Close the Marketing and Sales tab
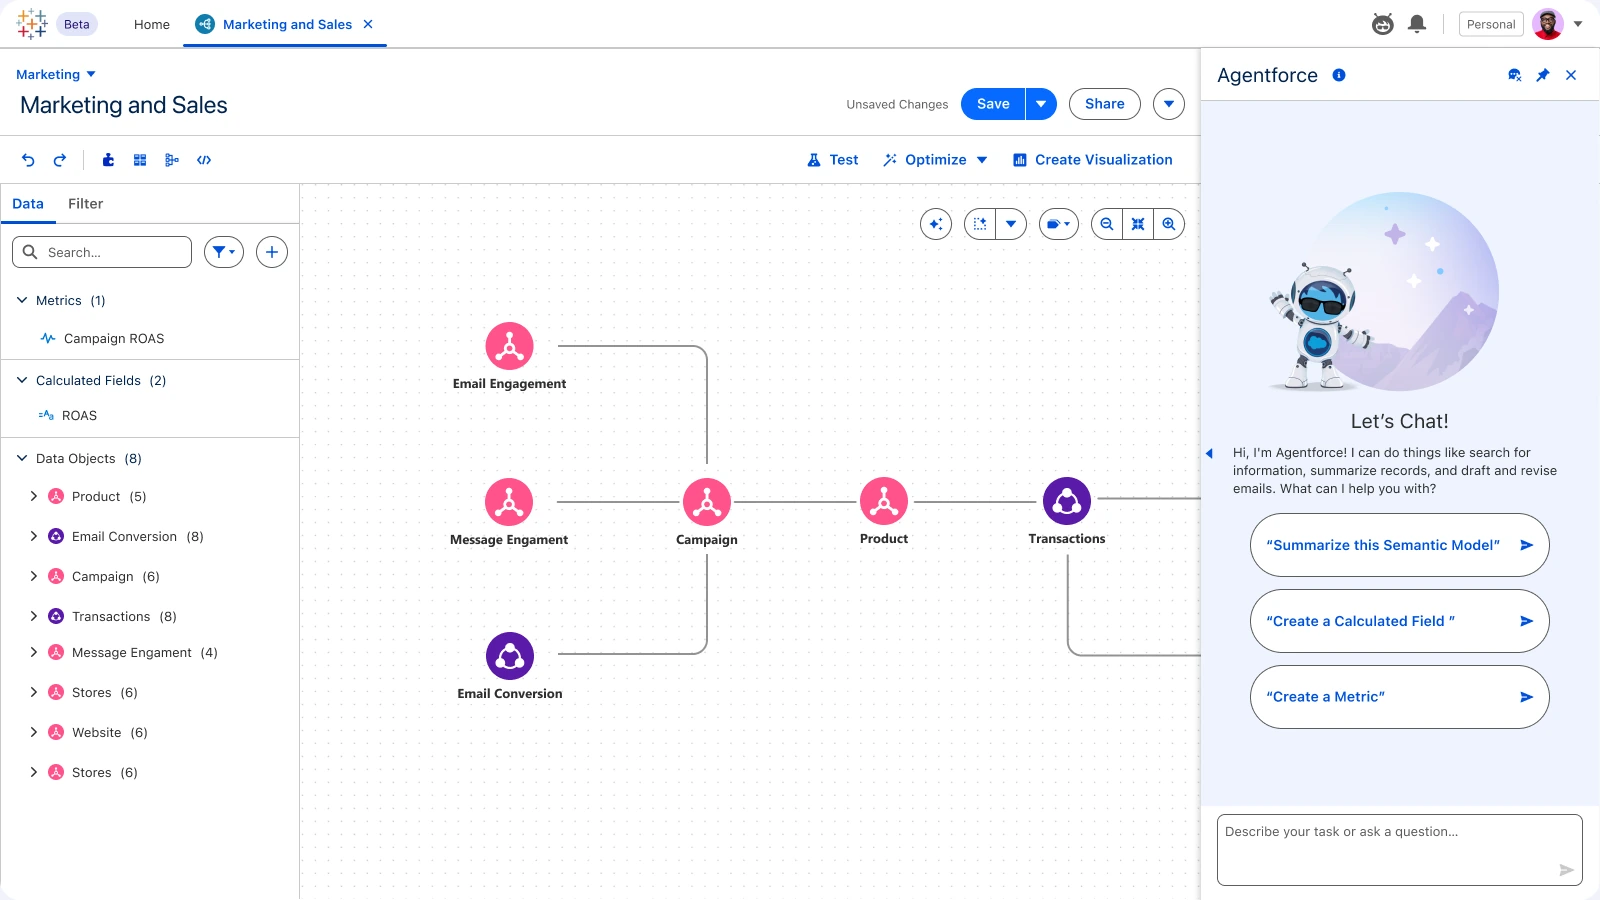 [368, 24]
